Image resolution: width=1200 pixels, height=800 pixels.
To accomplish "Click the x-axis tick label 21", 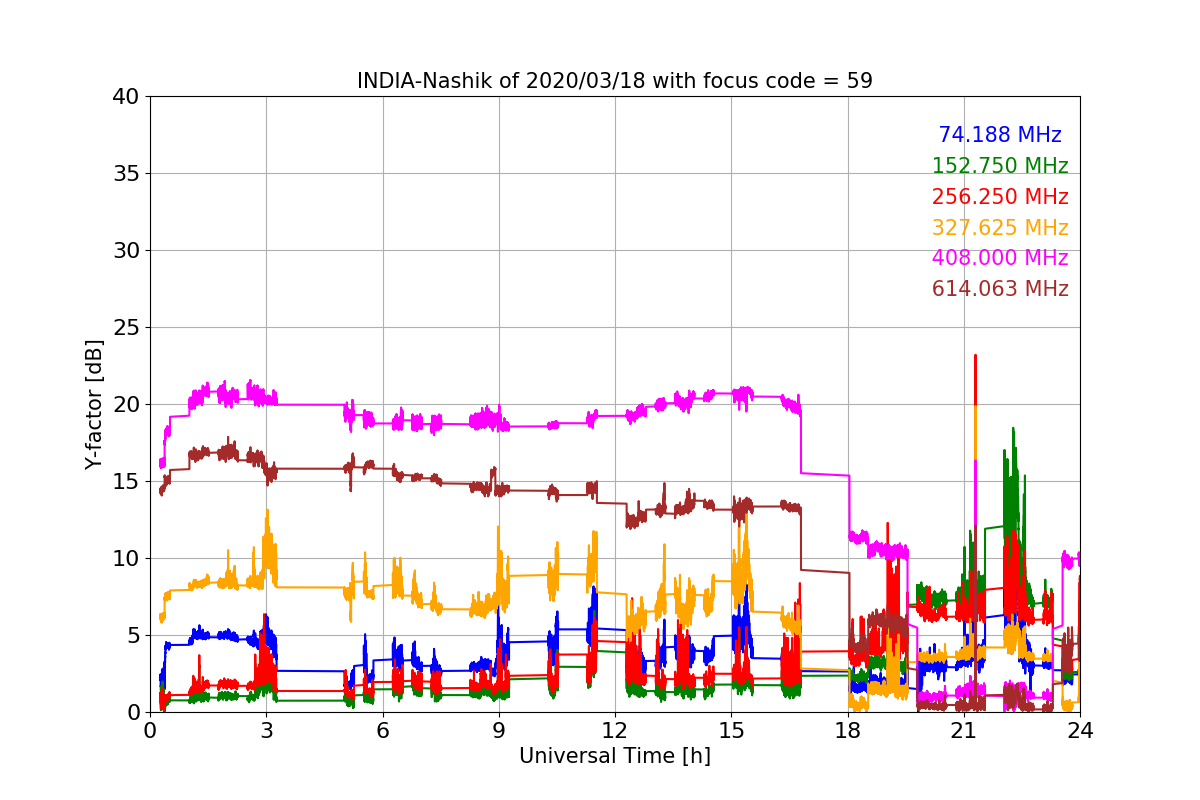I will tap(964, 730).
